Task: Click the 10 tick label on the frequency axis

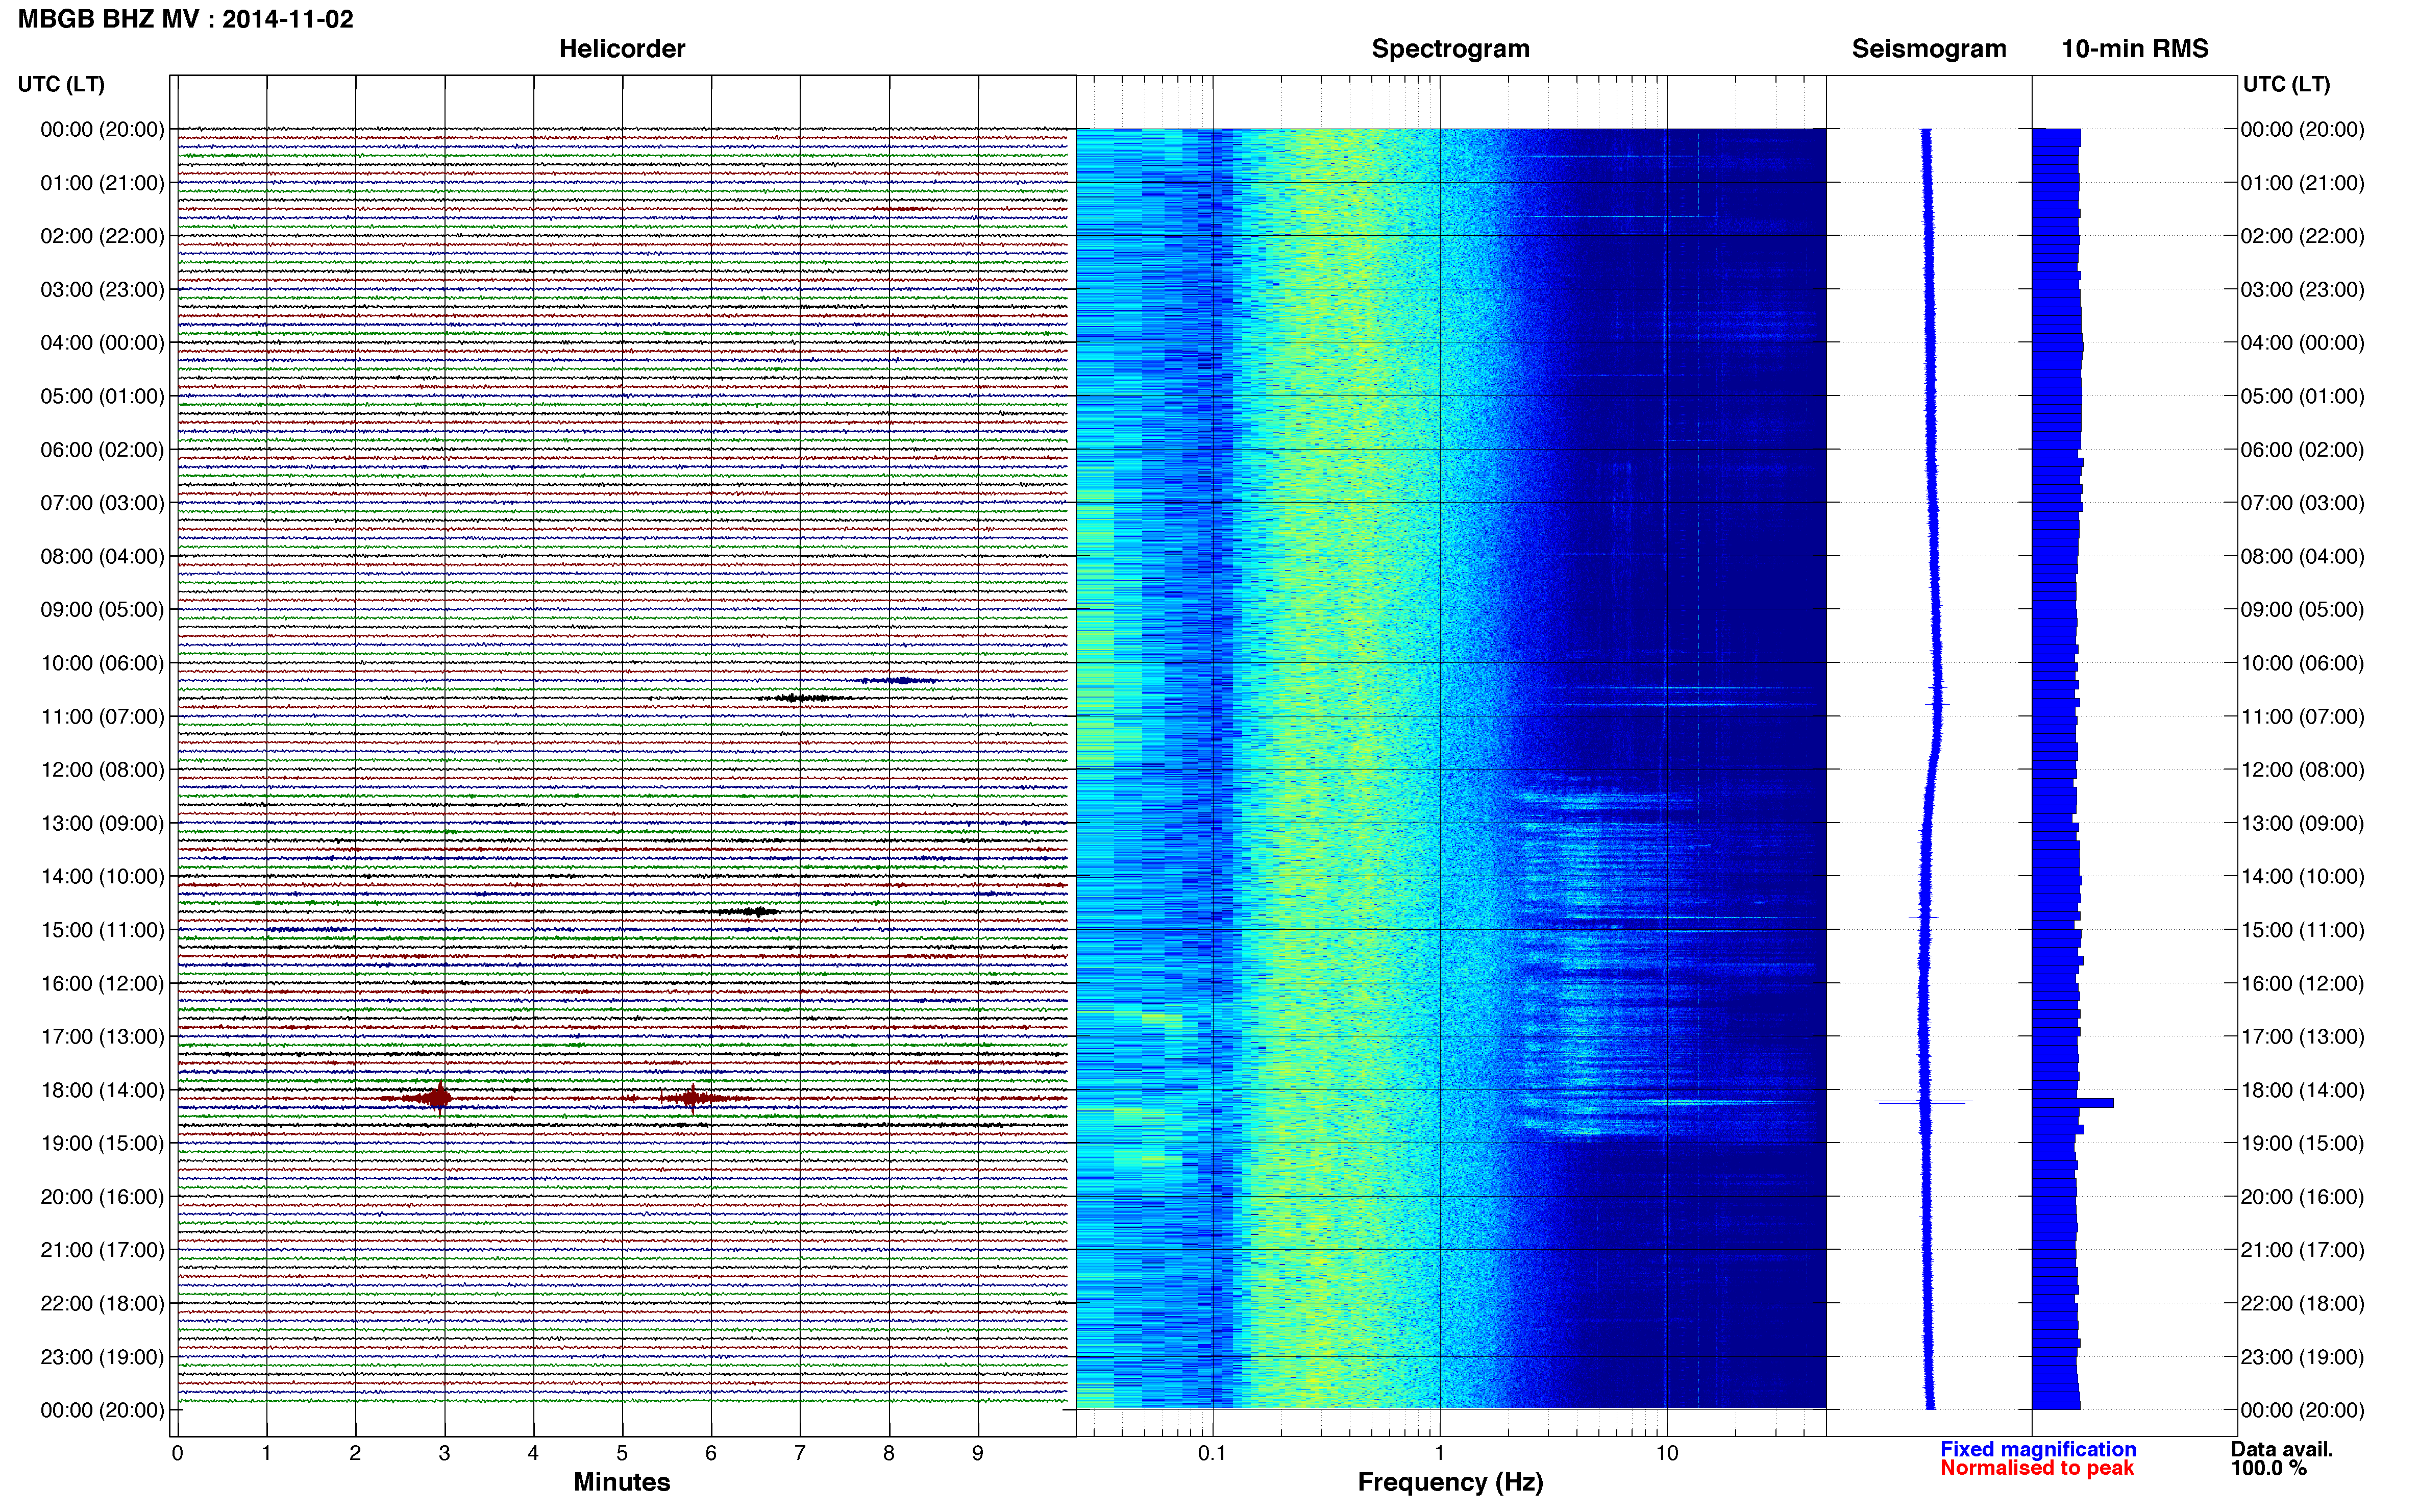Action: [1667, 1453]
